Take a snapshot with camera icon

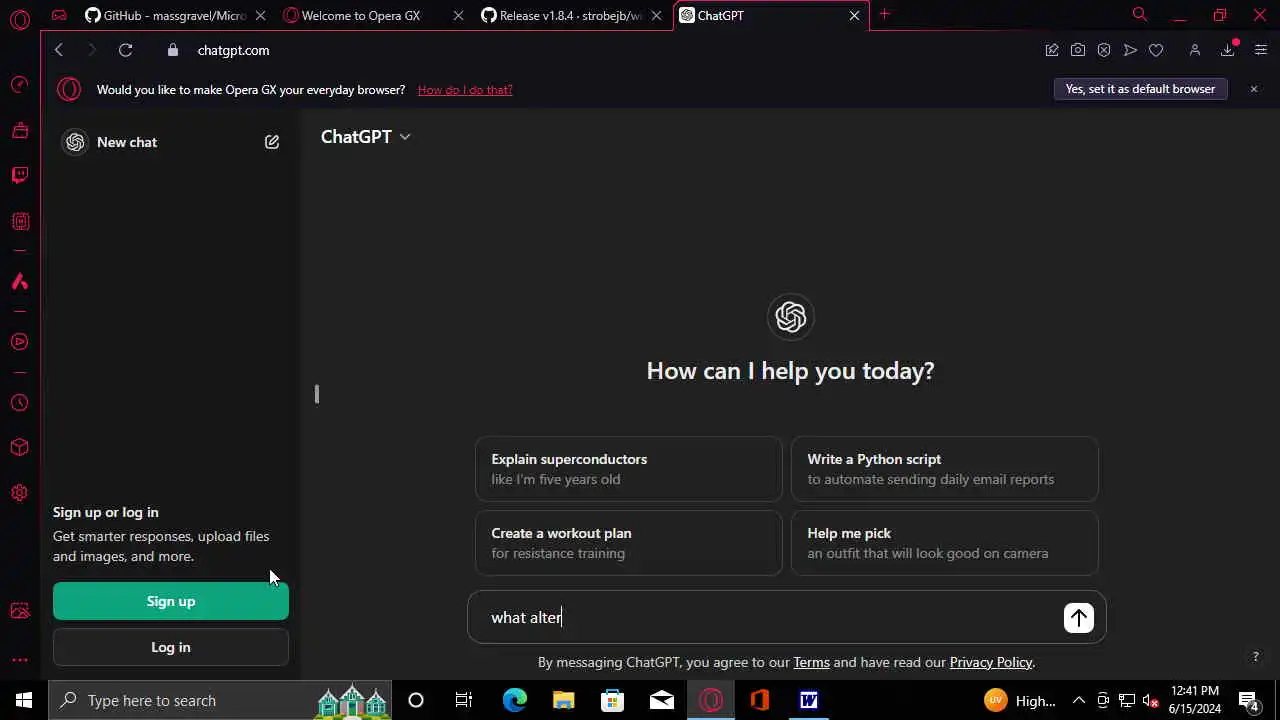pyautogui.click(x=1078, y=50)
